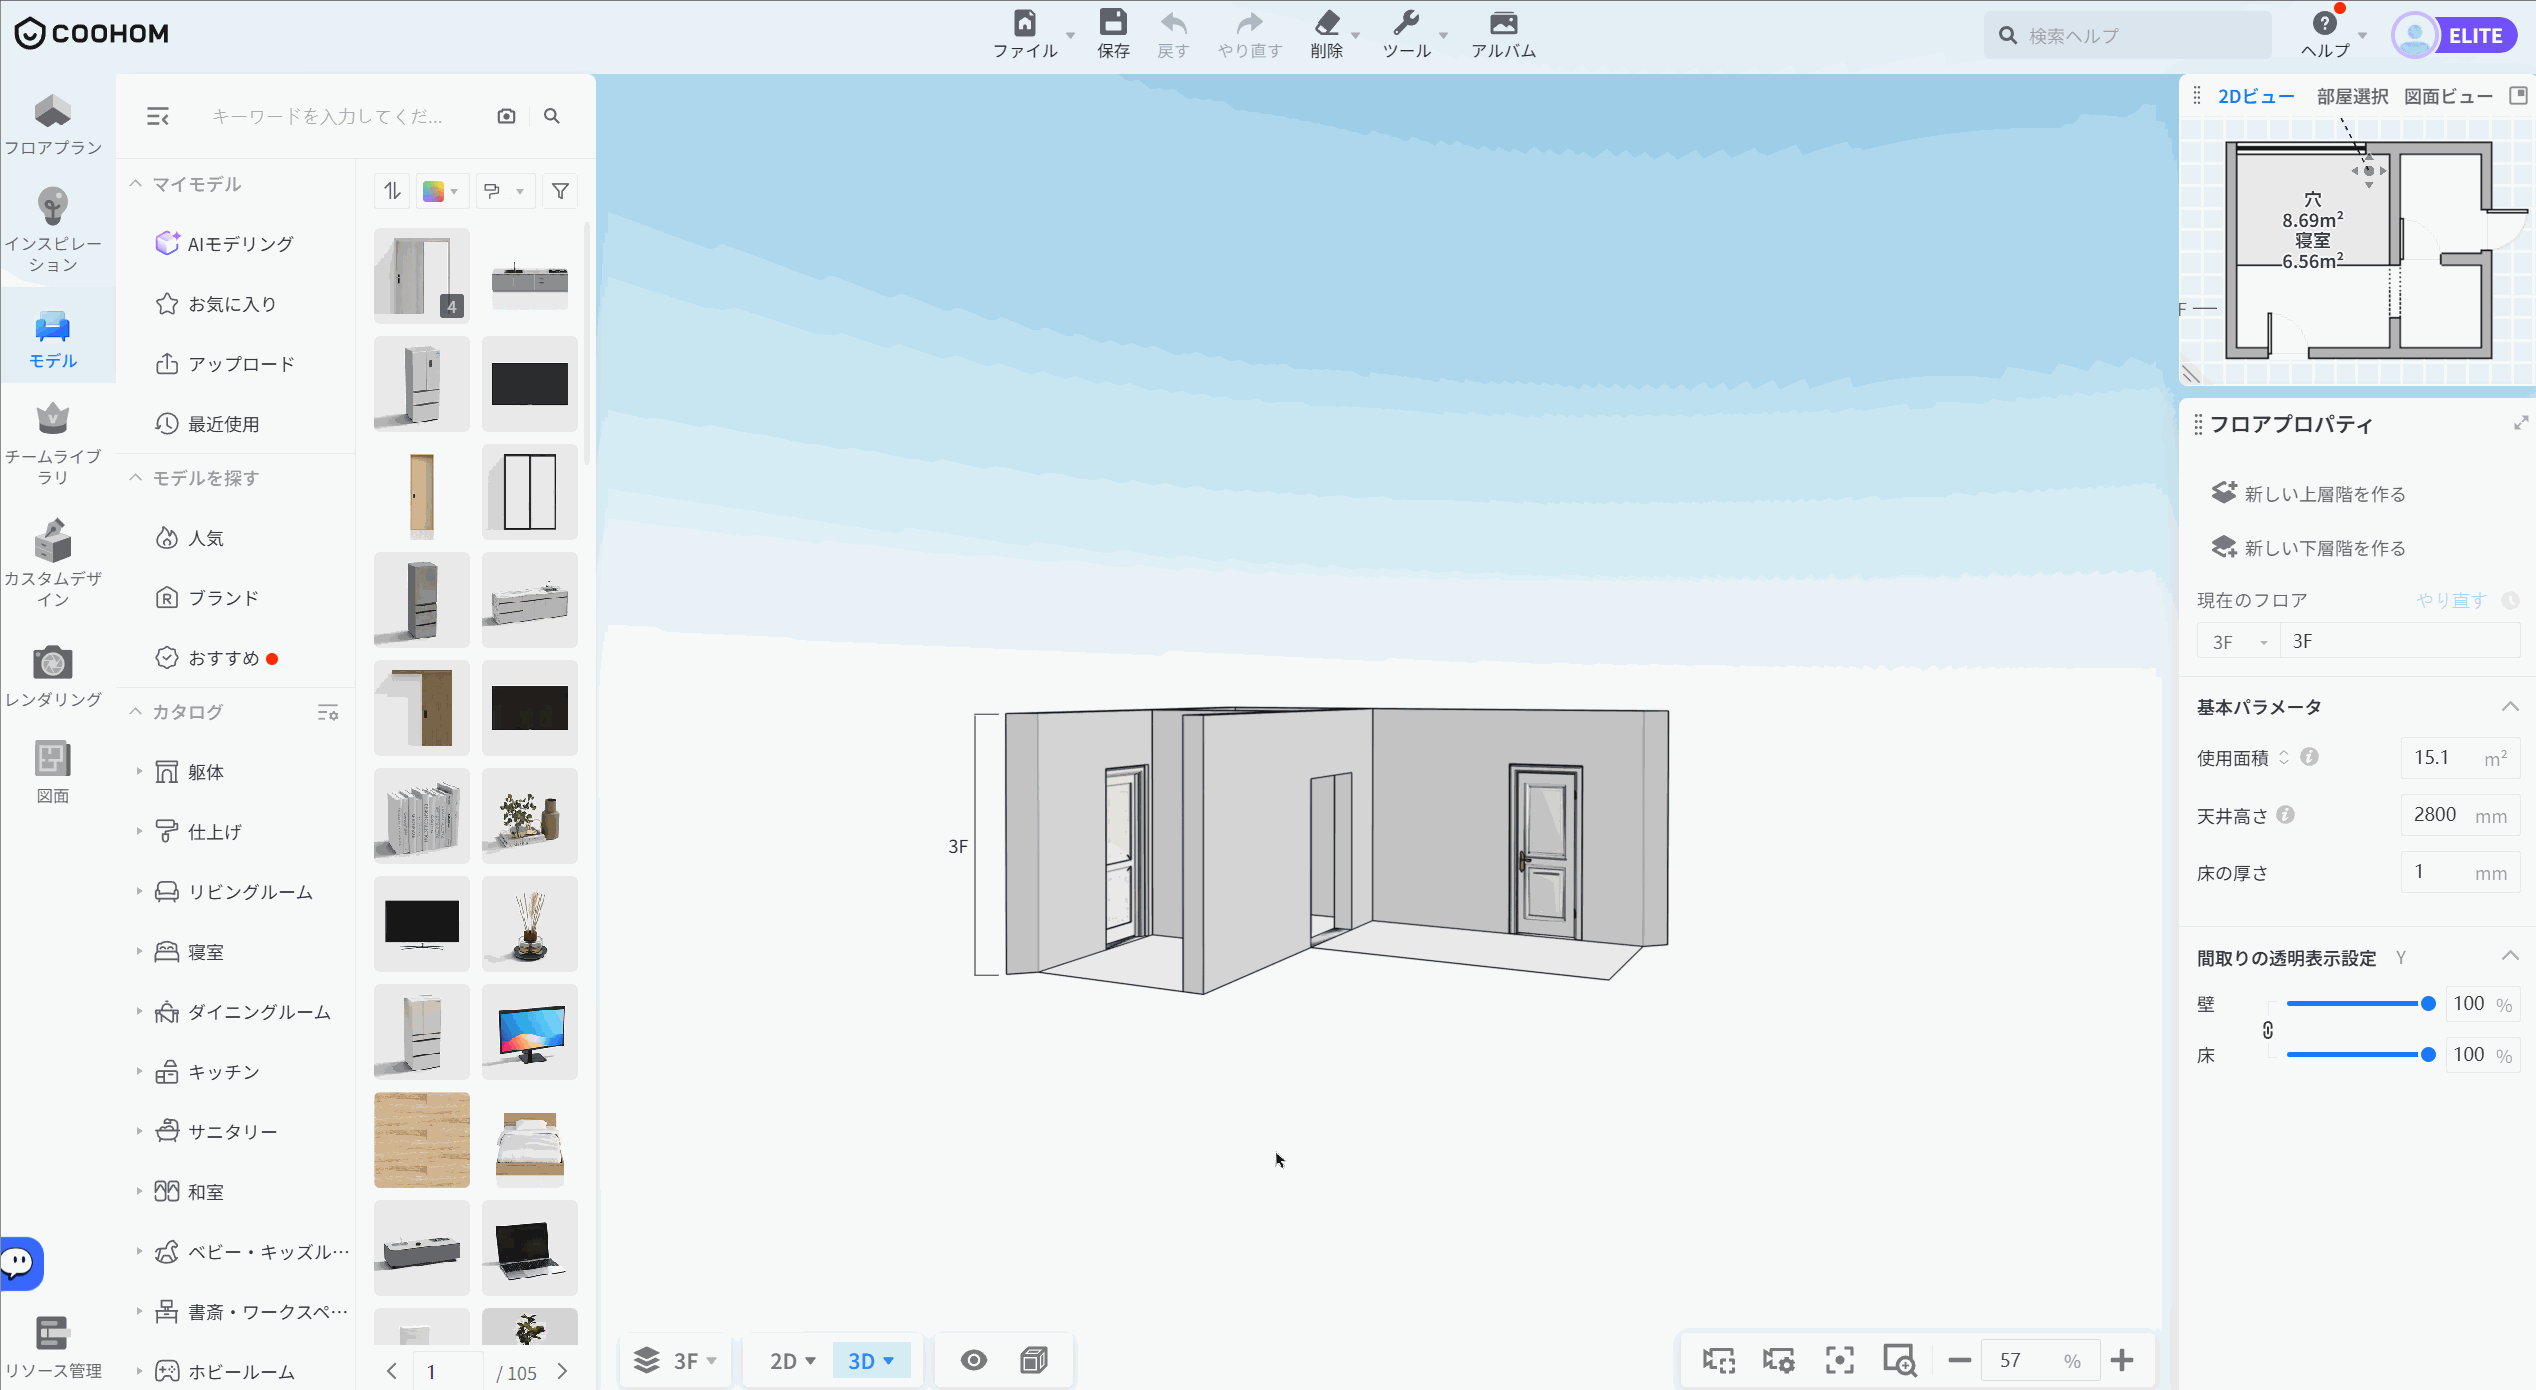
Task: Switch to the 2Dビュー tab
Action: point(2256,96)
